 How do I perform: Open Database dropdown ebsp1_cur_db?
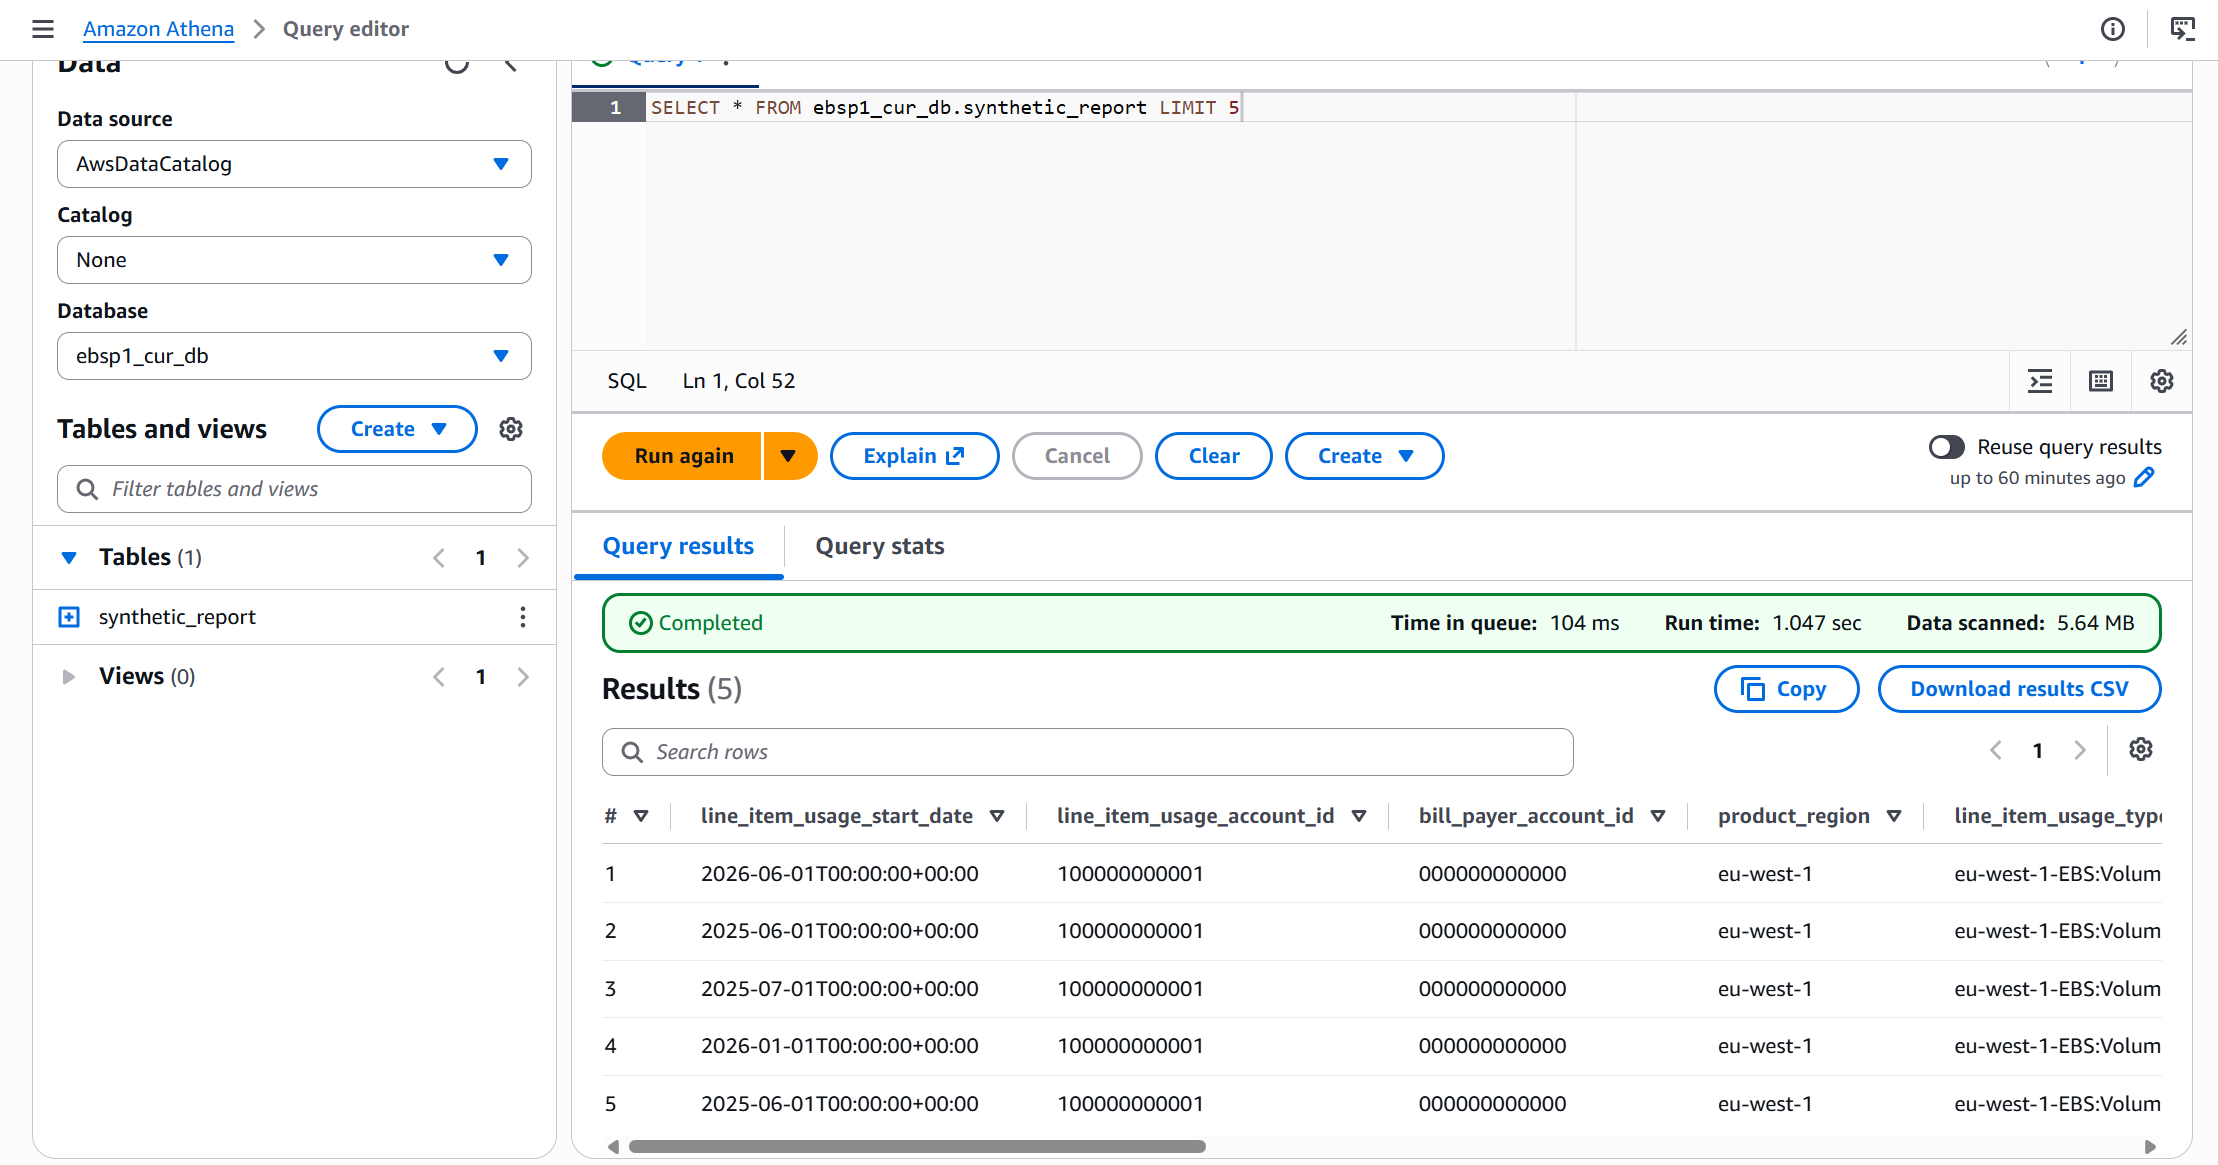coord(294,356)
